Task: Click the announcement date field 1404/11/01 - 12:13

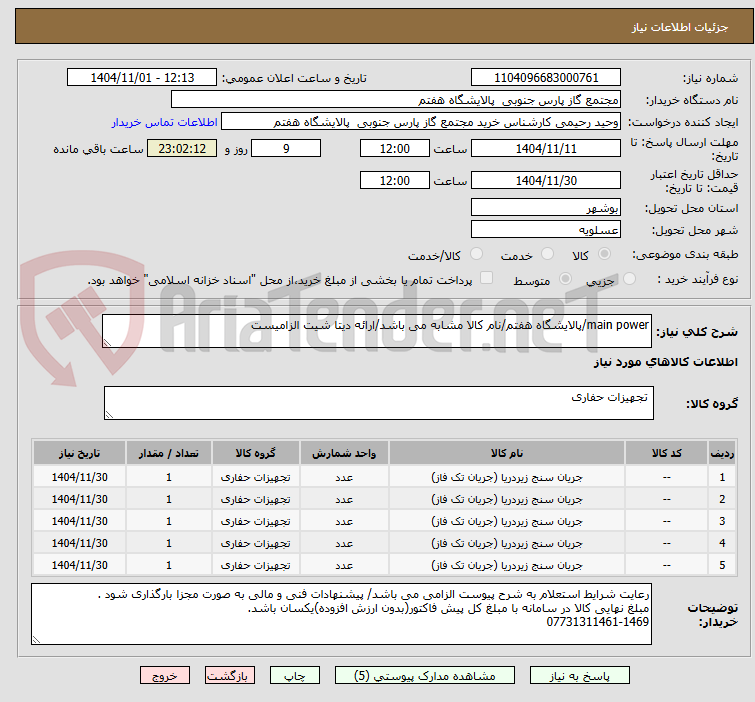Action: [142, 78]
